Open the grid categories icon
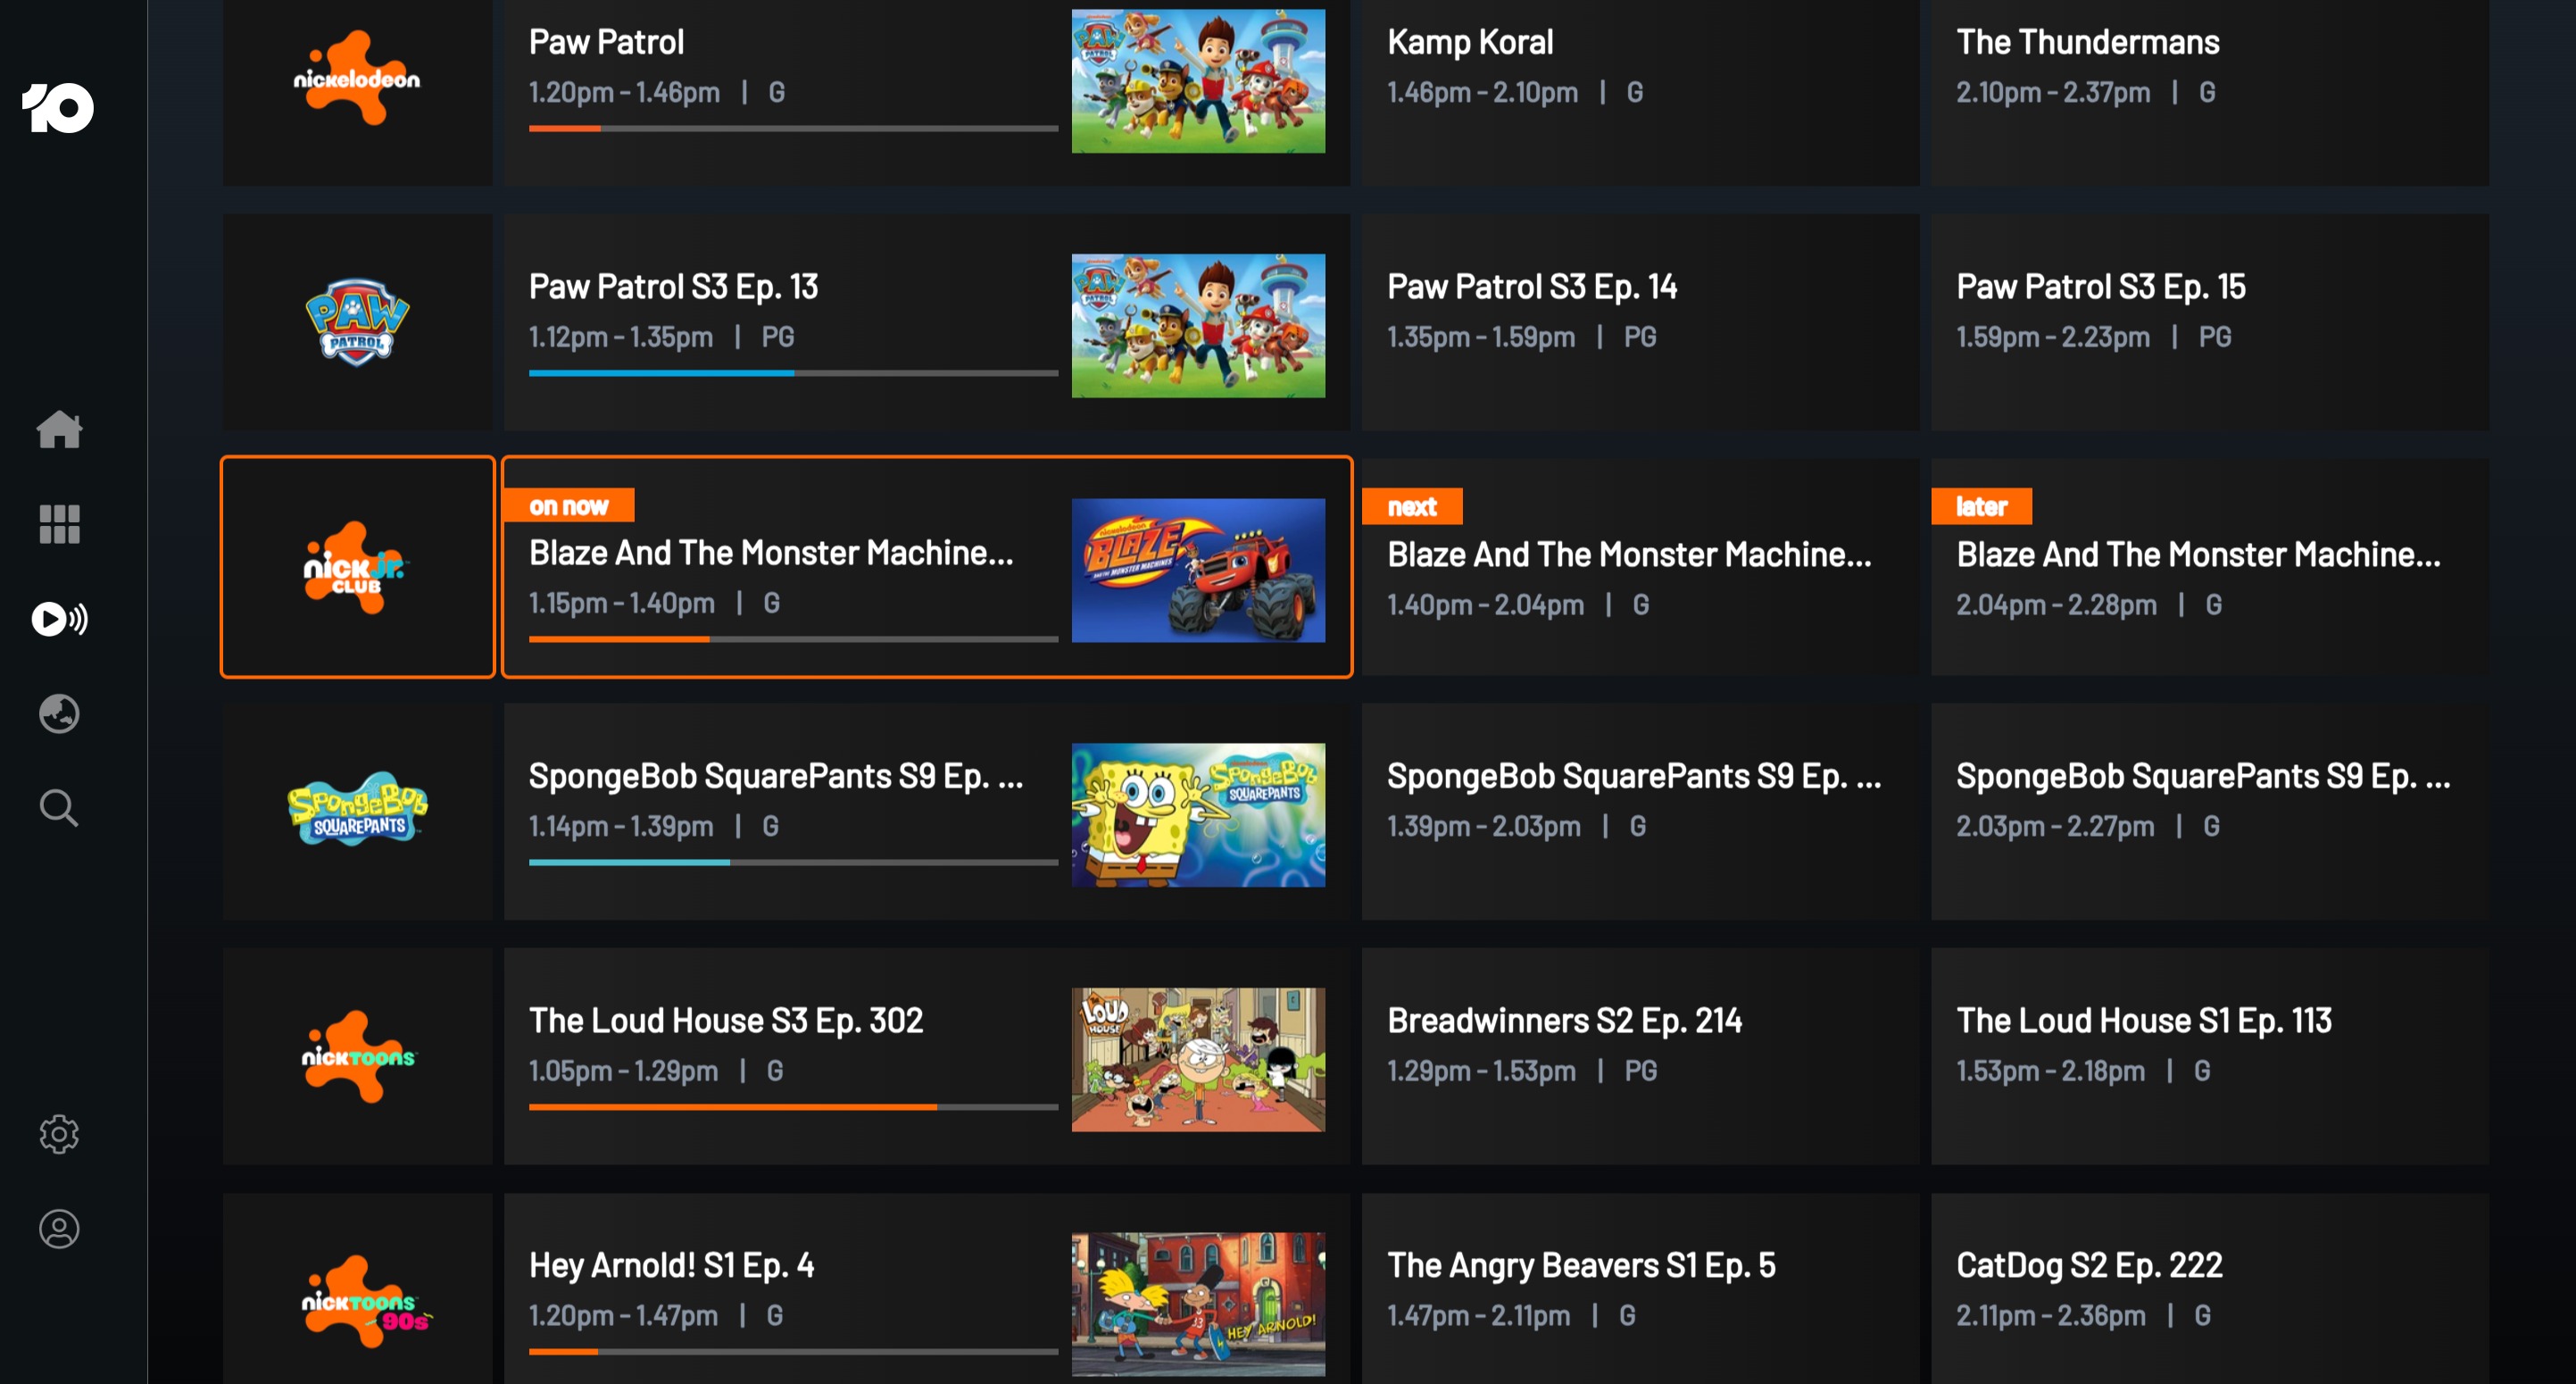 pyautogui.click(x=59, y=524)
